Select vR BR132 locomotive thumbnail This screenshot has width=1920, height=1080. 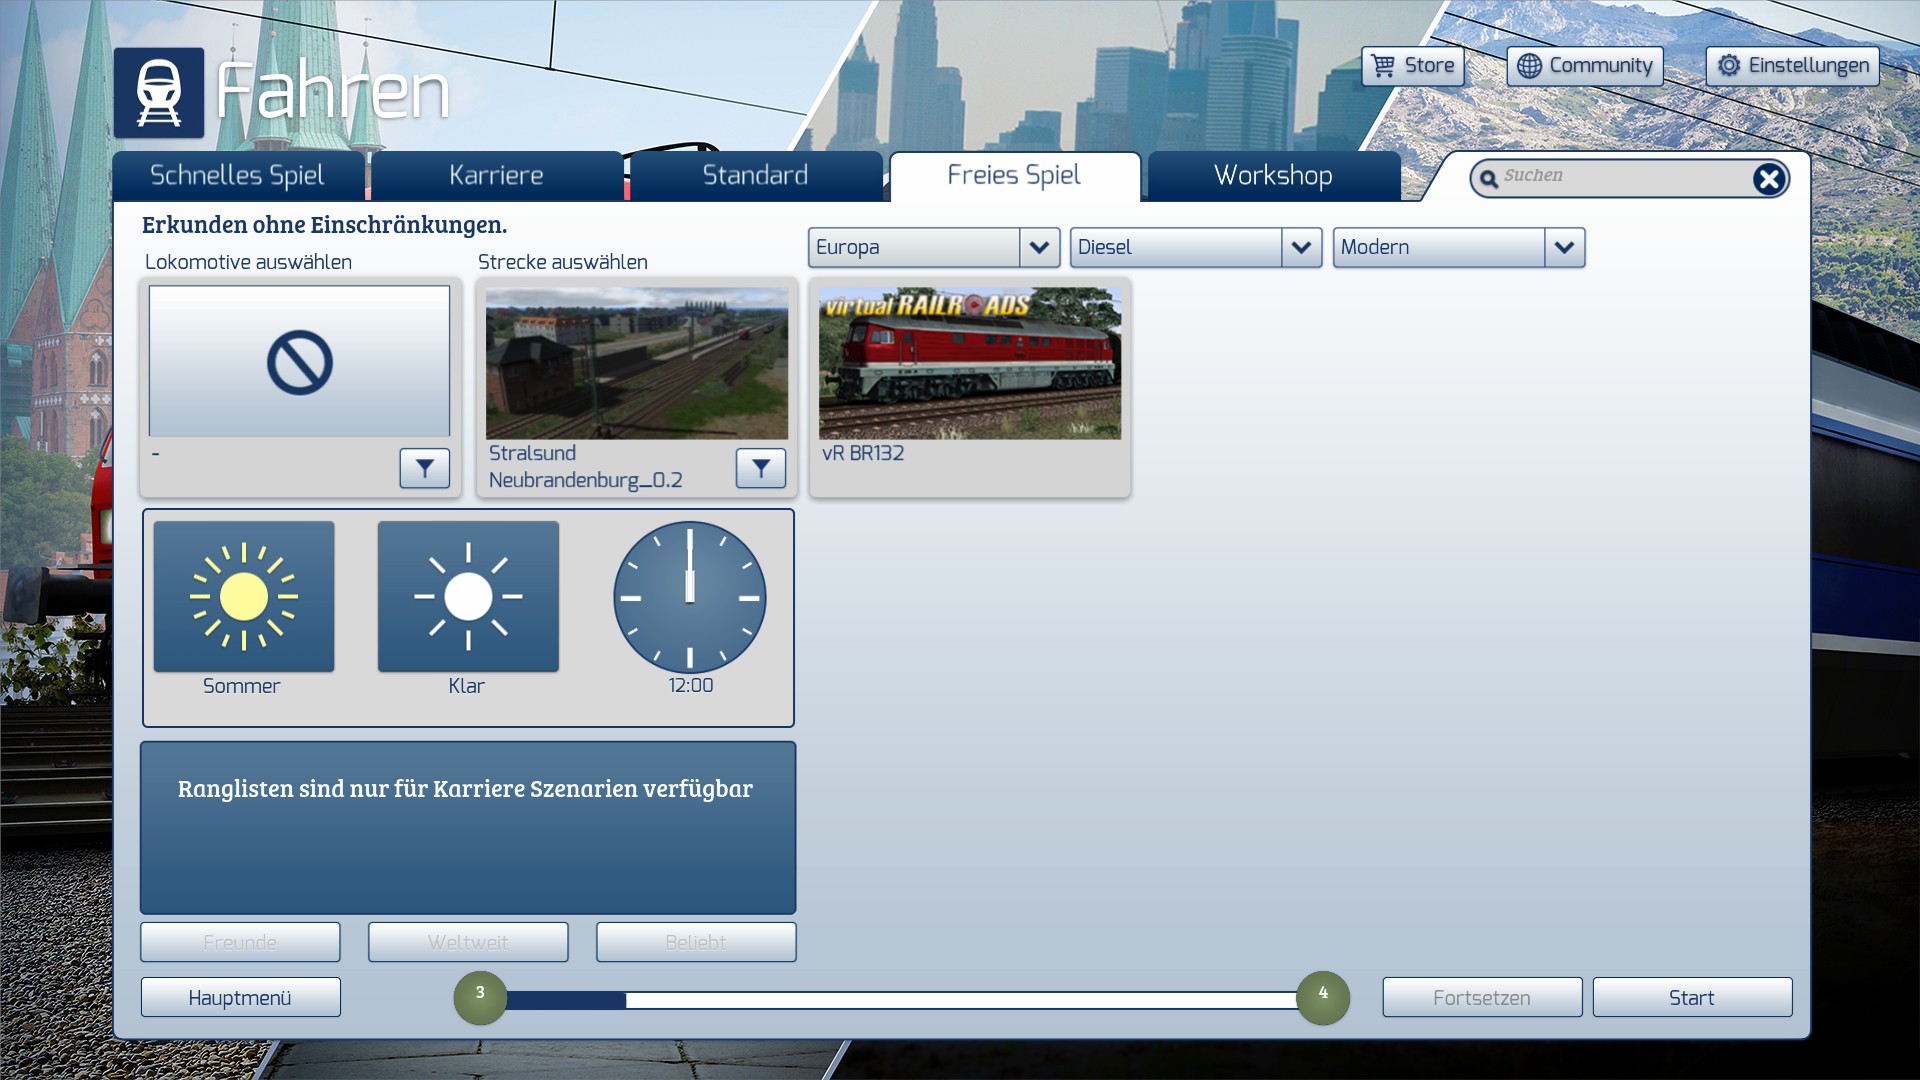(969, 364)
